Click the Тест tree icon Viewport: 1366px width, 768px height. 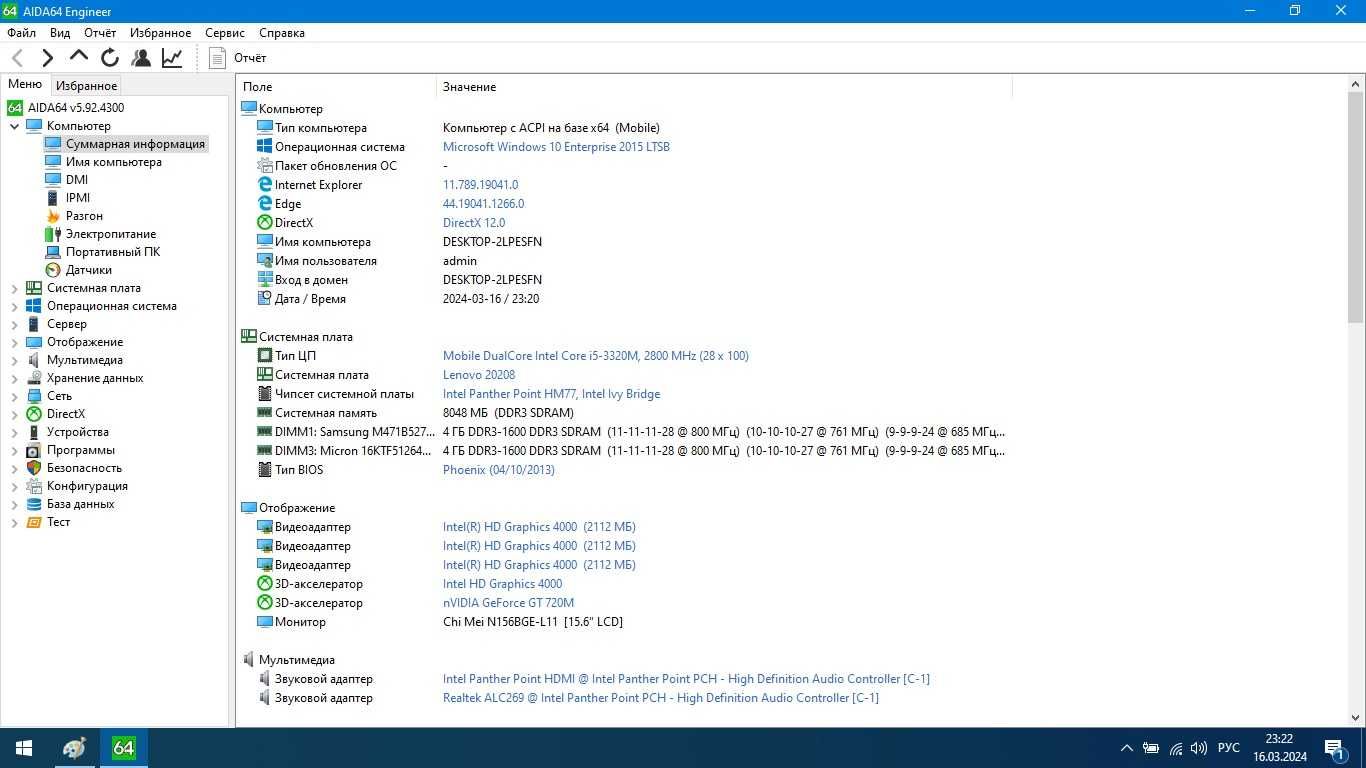pyautogui.click(x=34, y=522)
